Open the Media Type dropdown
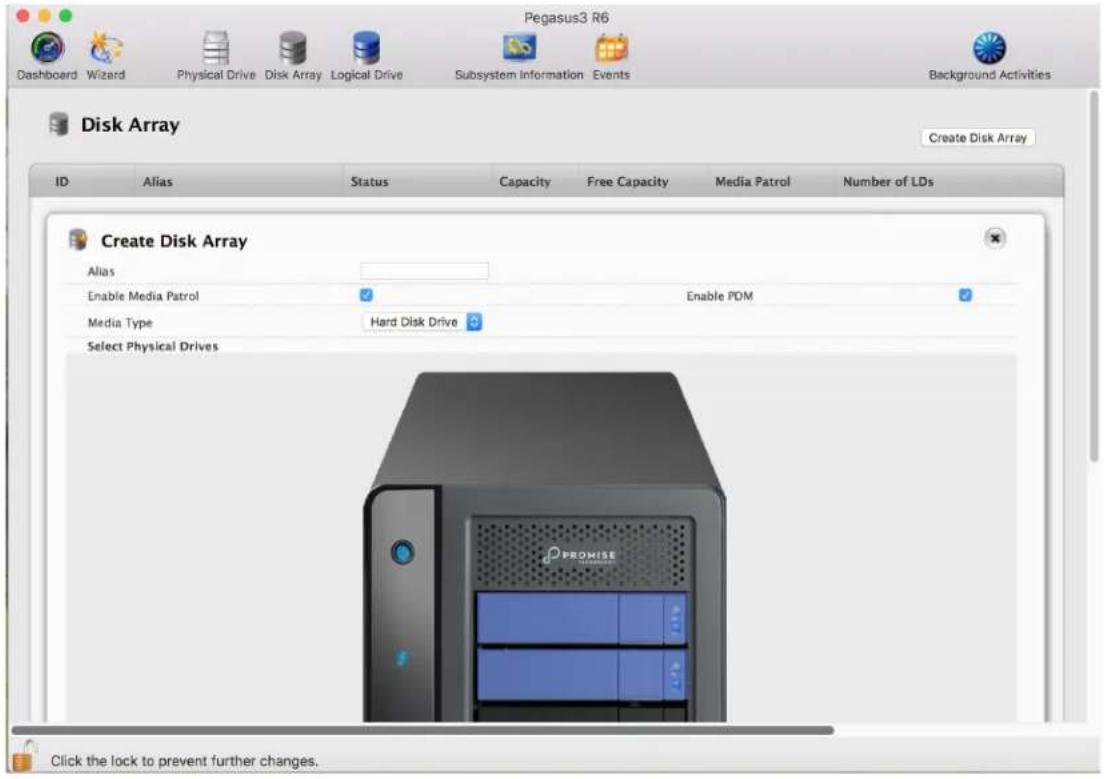Viewport: 1104px width, 779px height. 422,322
